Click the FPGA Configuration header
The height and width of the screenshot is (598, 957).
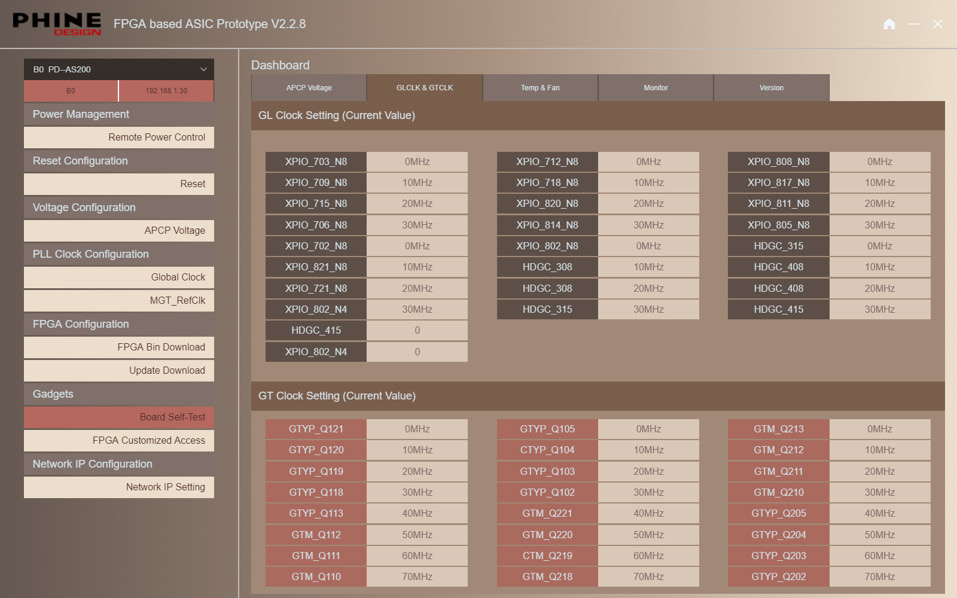(x=119, y=324)
